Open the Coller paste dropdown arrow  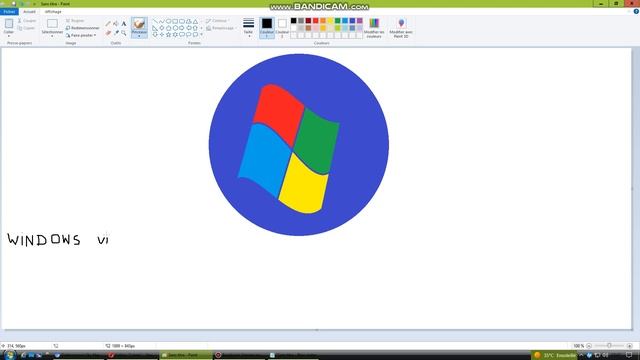tap(9, 36)
